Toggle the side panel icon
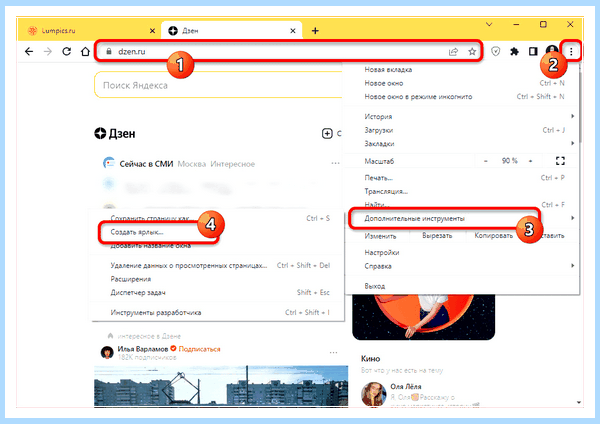This screenshot has height=424, width=600. point(533,51)
